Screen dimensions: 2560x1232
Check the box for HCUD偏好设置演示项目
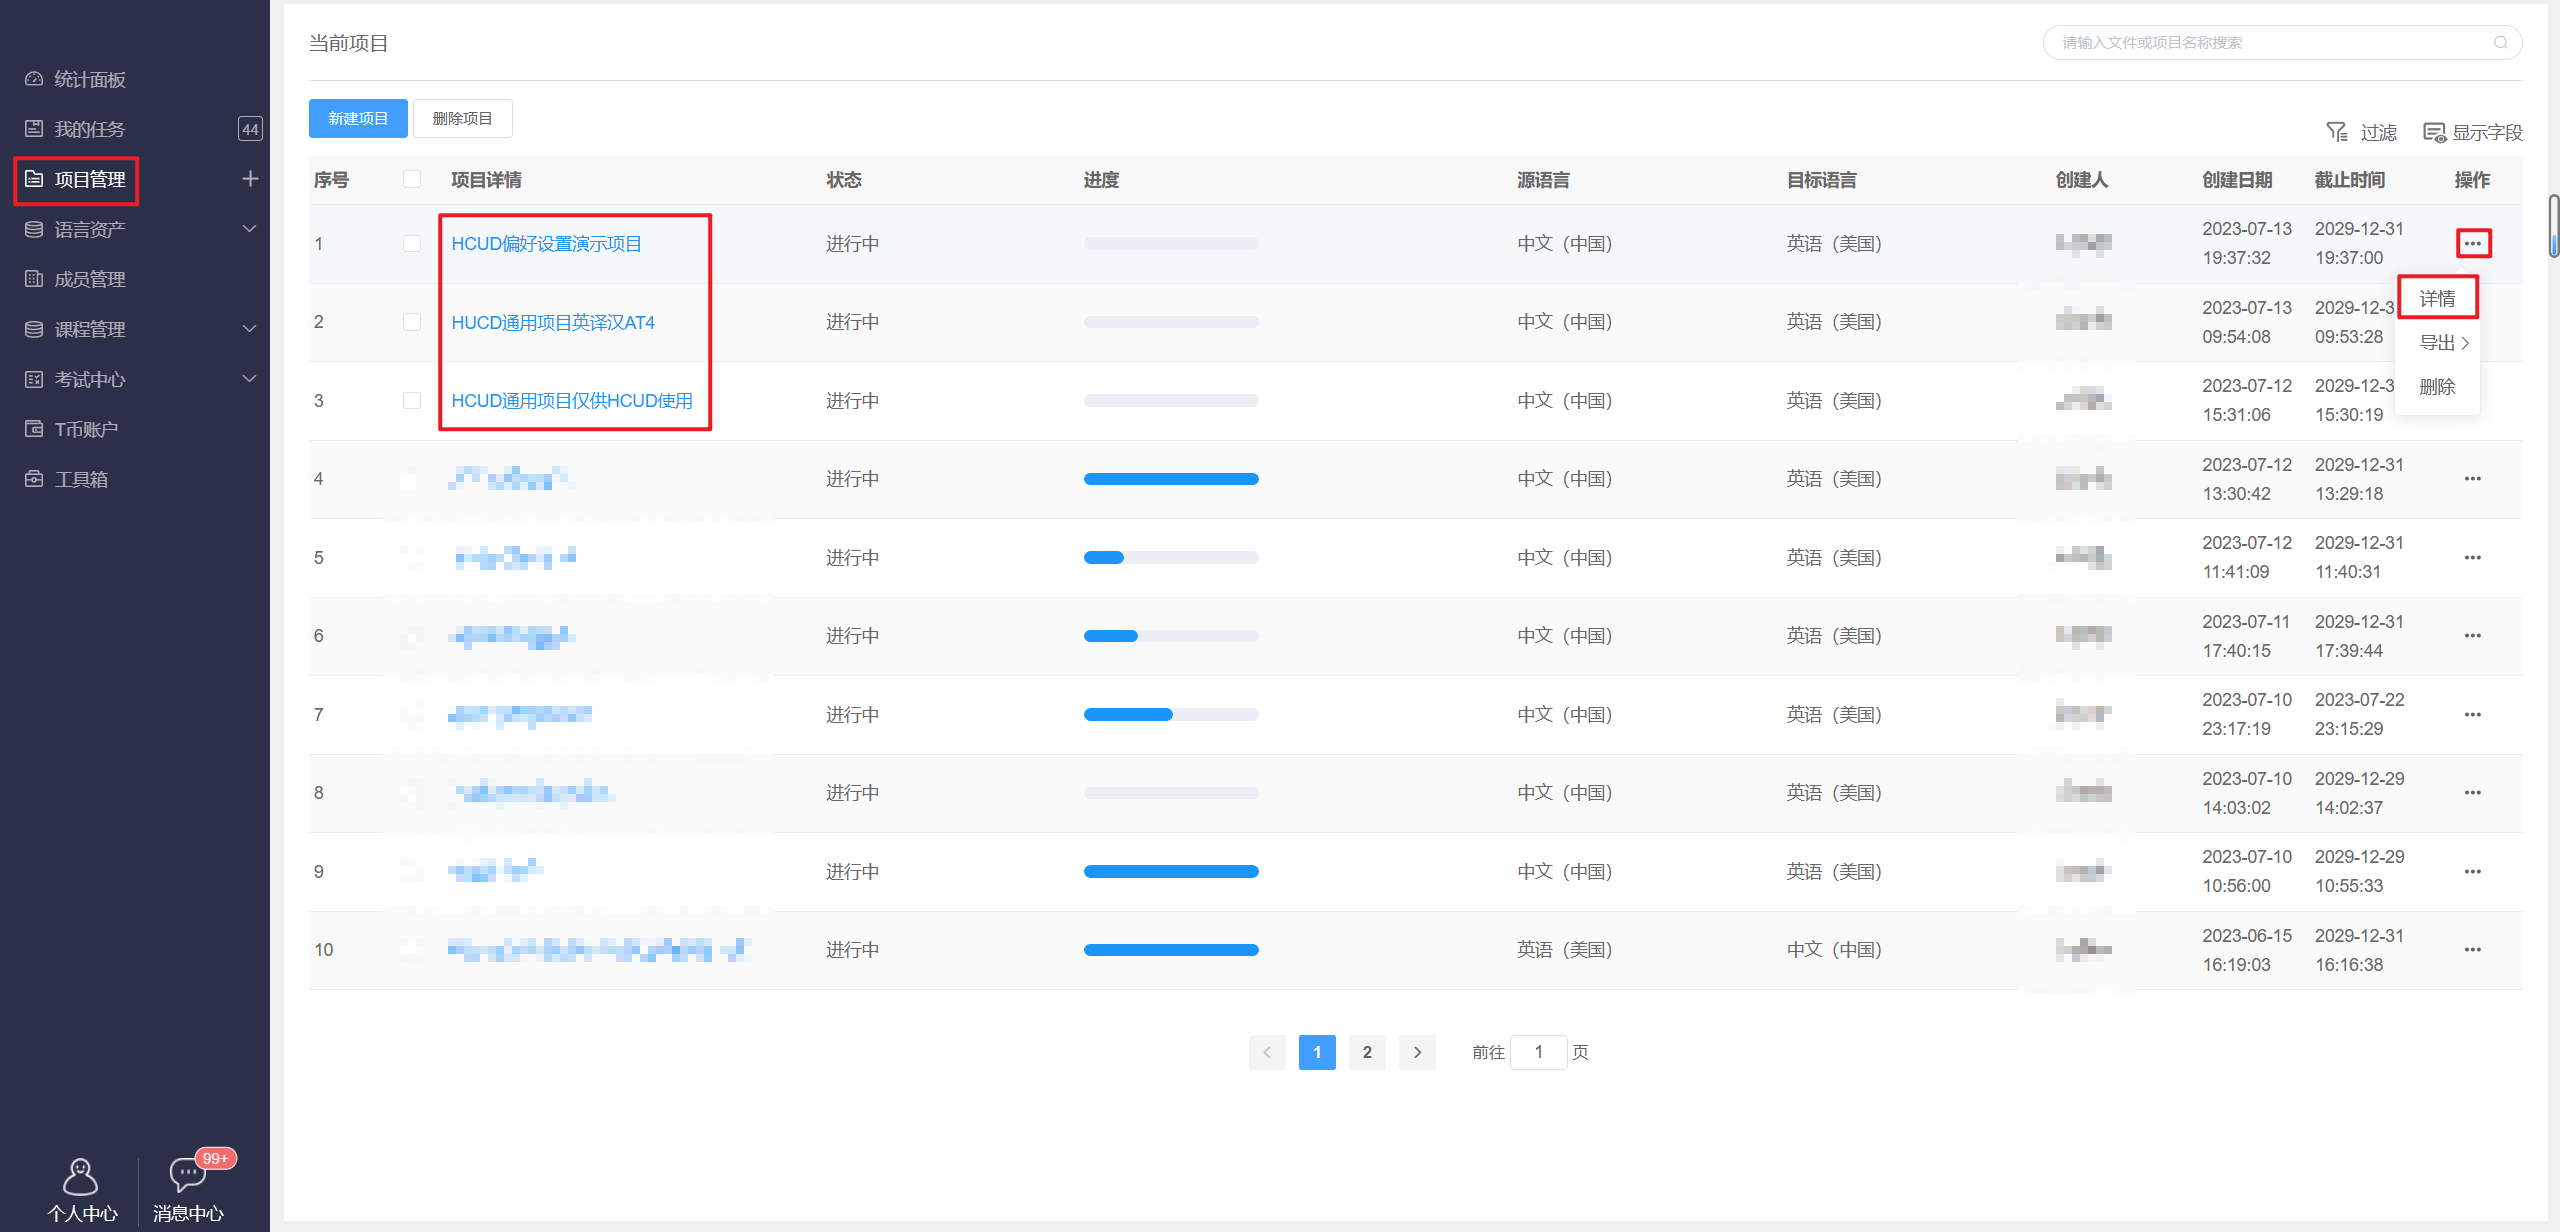click(x=412, y=244)
